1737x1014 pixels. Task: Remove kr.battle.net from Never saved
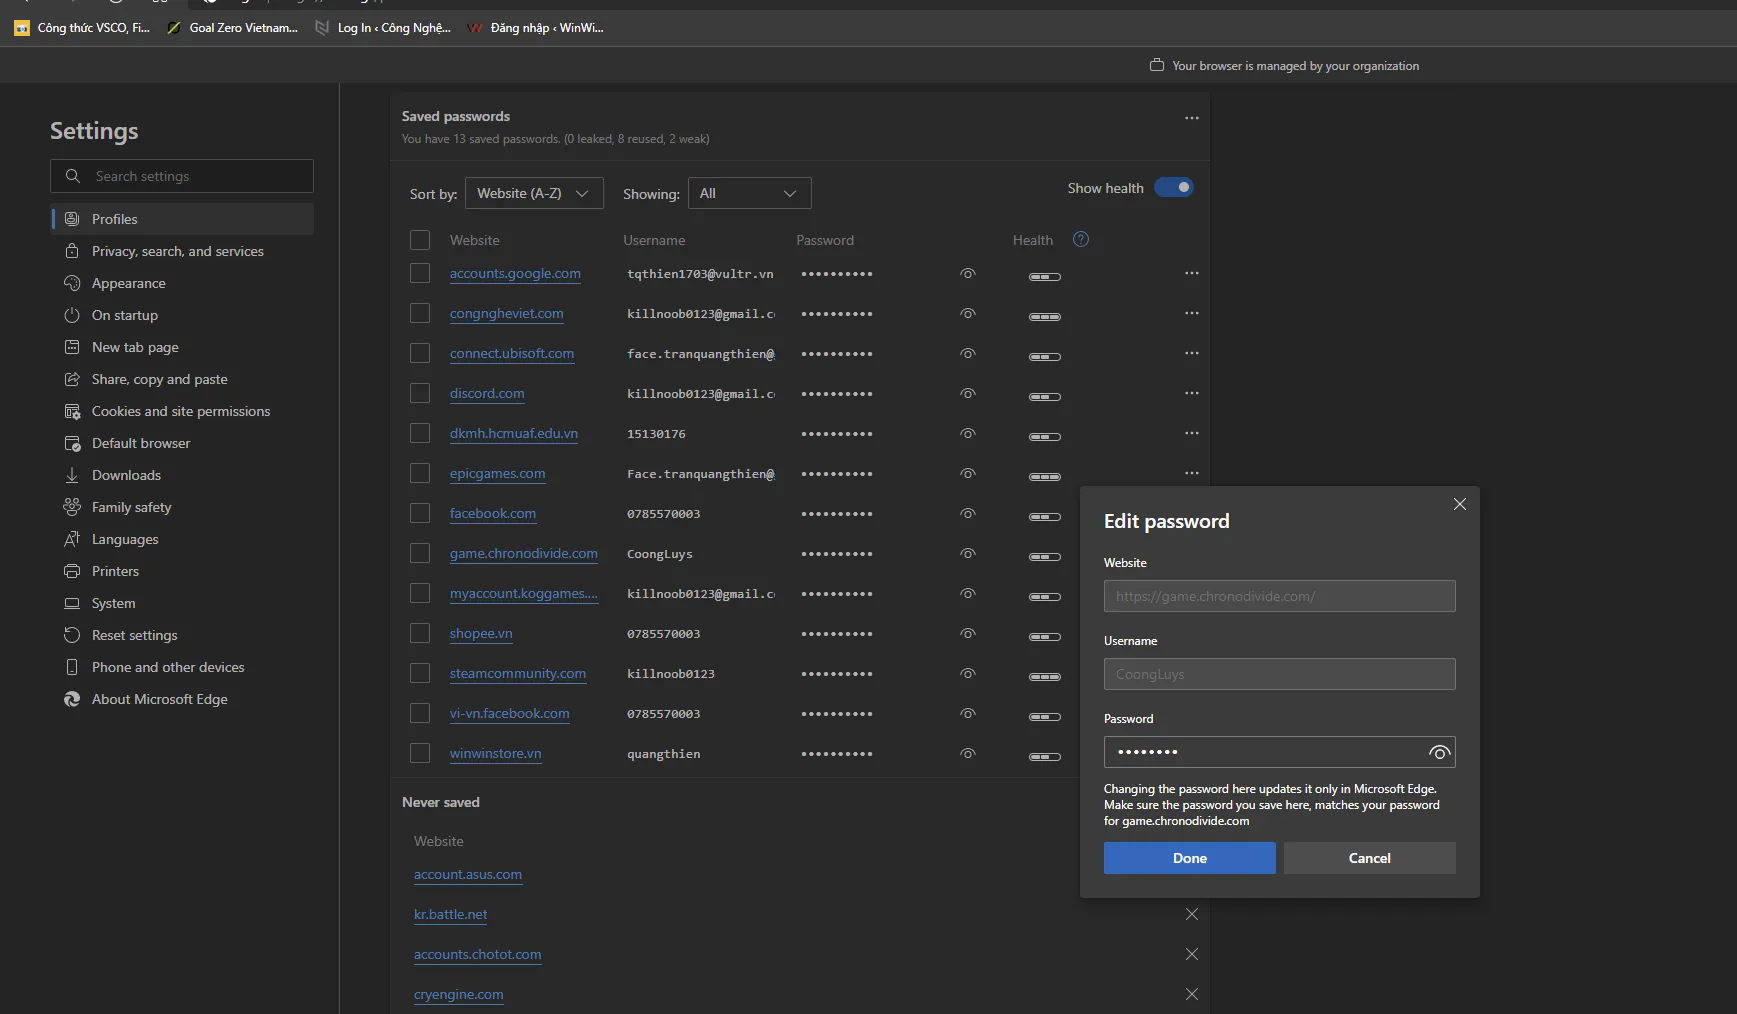tap(1192, 914)
